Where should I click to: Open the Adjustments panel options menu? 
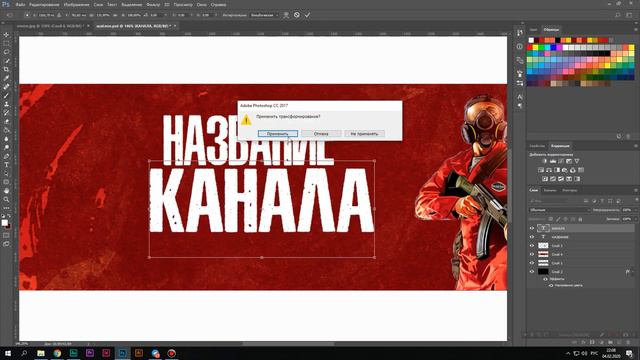coord(636,146)
